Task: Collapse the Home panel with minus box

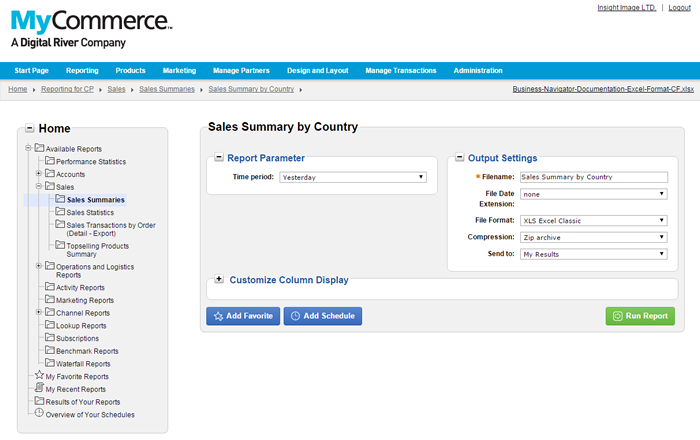Action: (29, 128)
